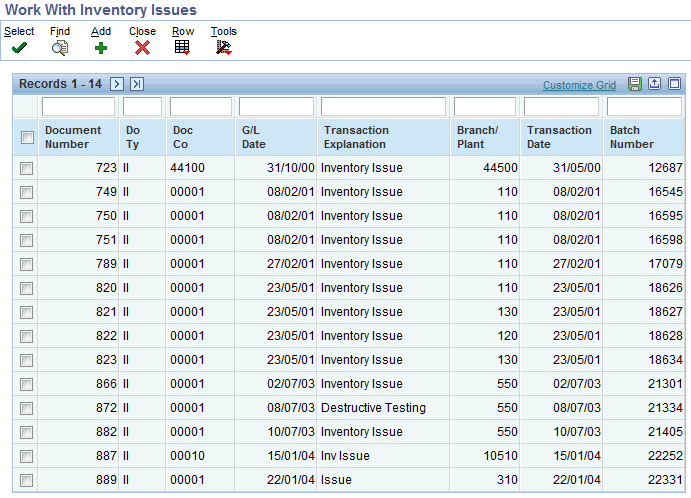
Task: Check the row for document 887
Action: [26, 457]
